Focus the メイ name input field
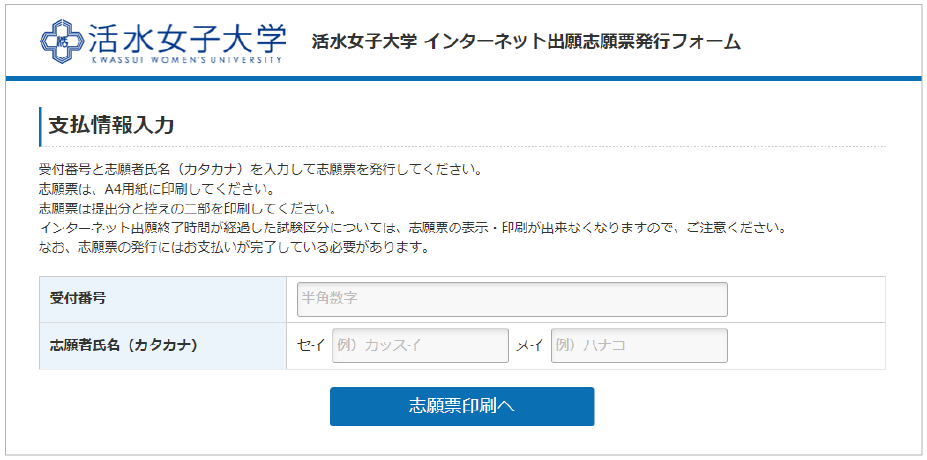This screenshot has width=927, height=460. 638,346
